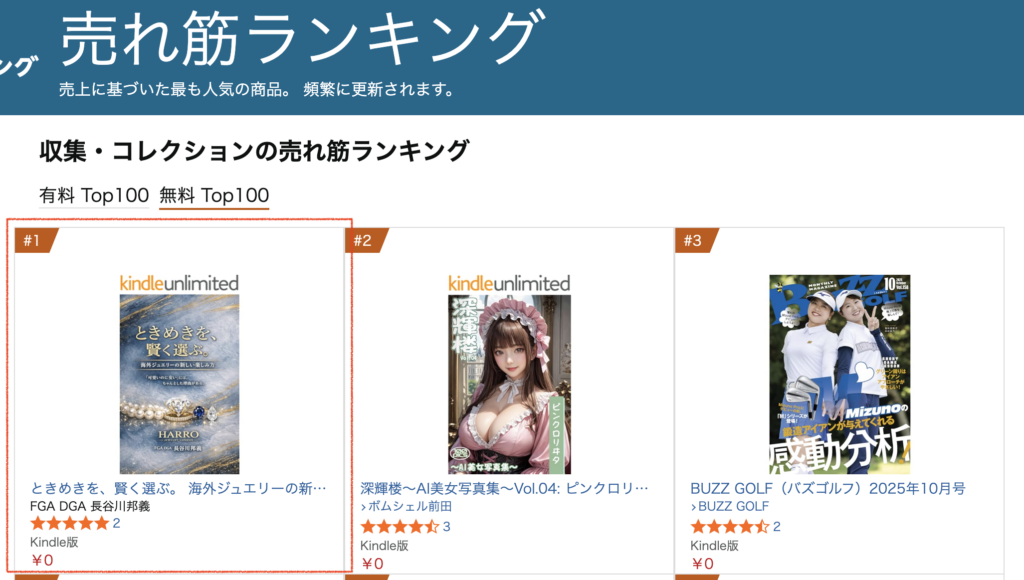Click the 深輝楼〜AI美女写真集〜Vol.04 title link
Viewport: 1024px width, 580px height.
point(504,488)
